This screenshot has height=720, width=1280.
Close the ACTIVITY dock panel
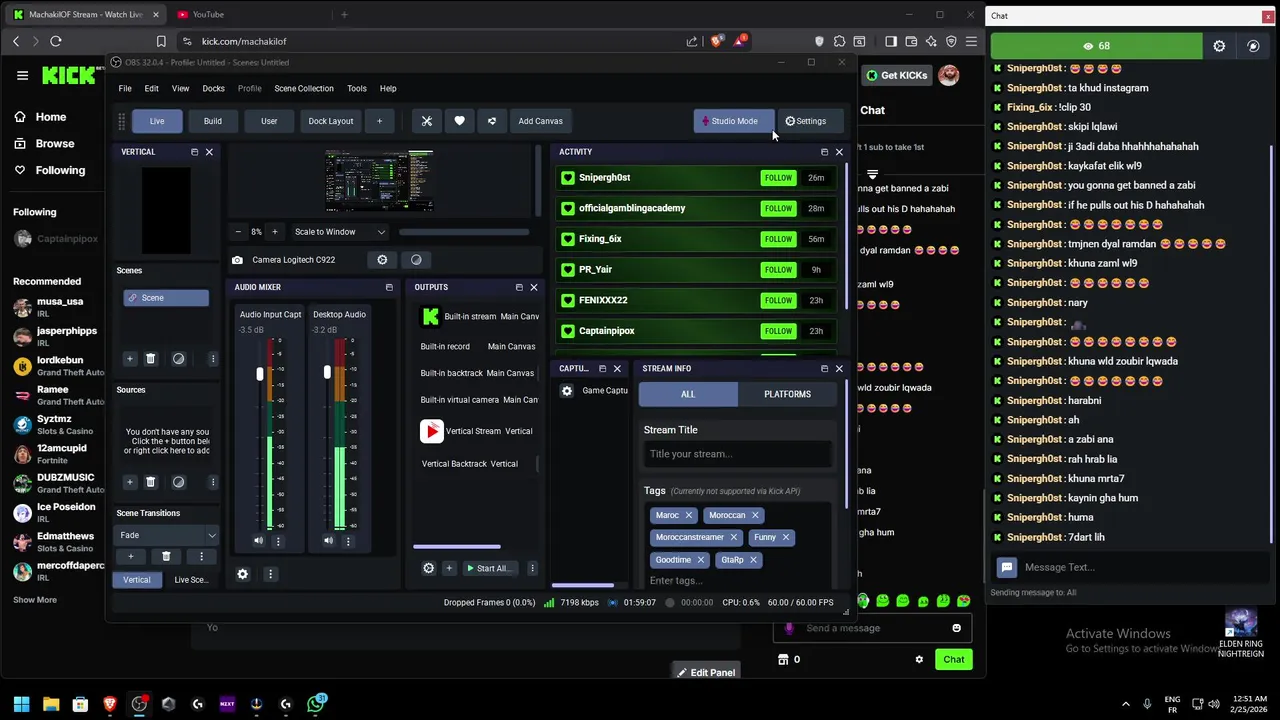839,152
